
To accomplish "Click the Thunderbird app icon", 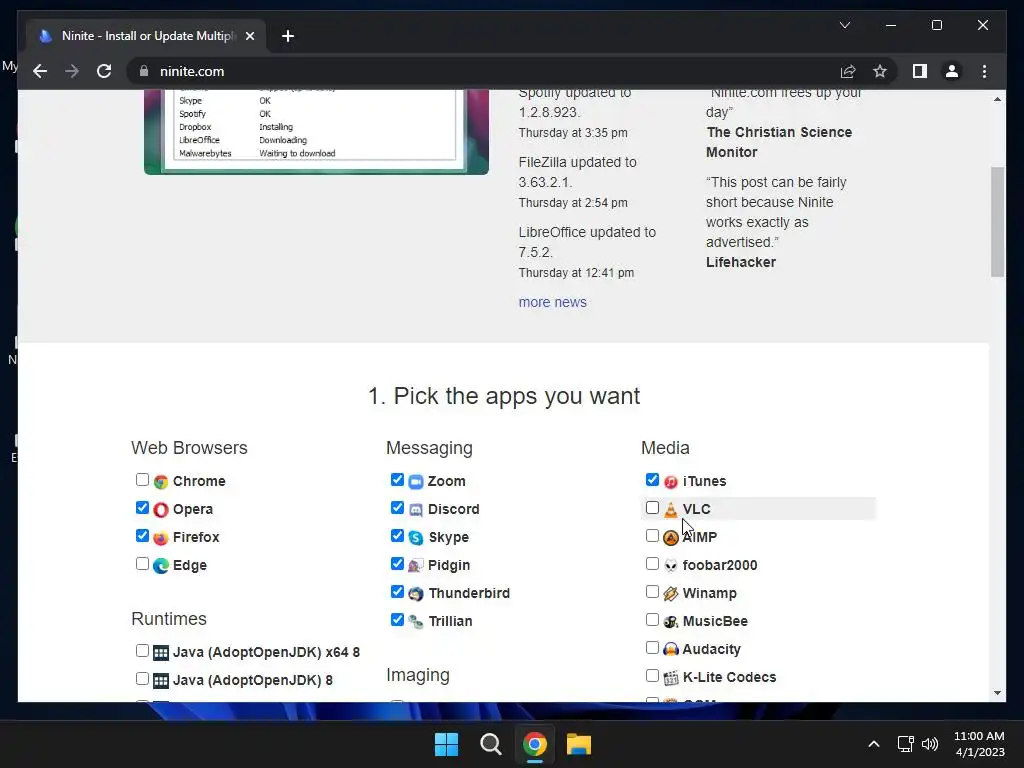I will [416, 594].
